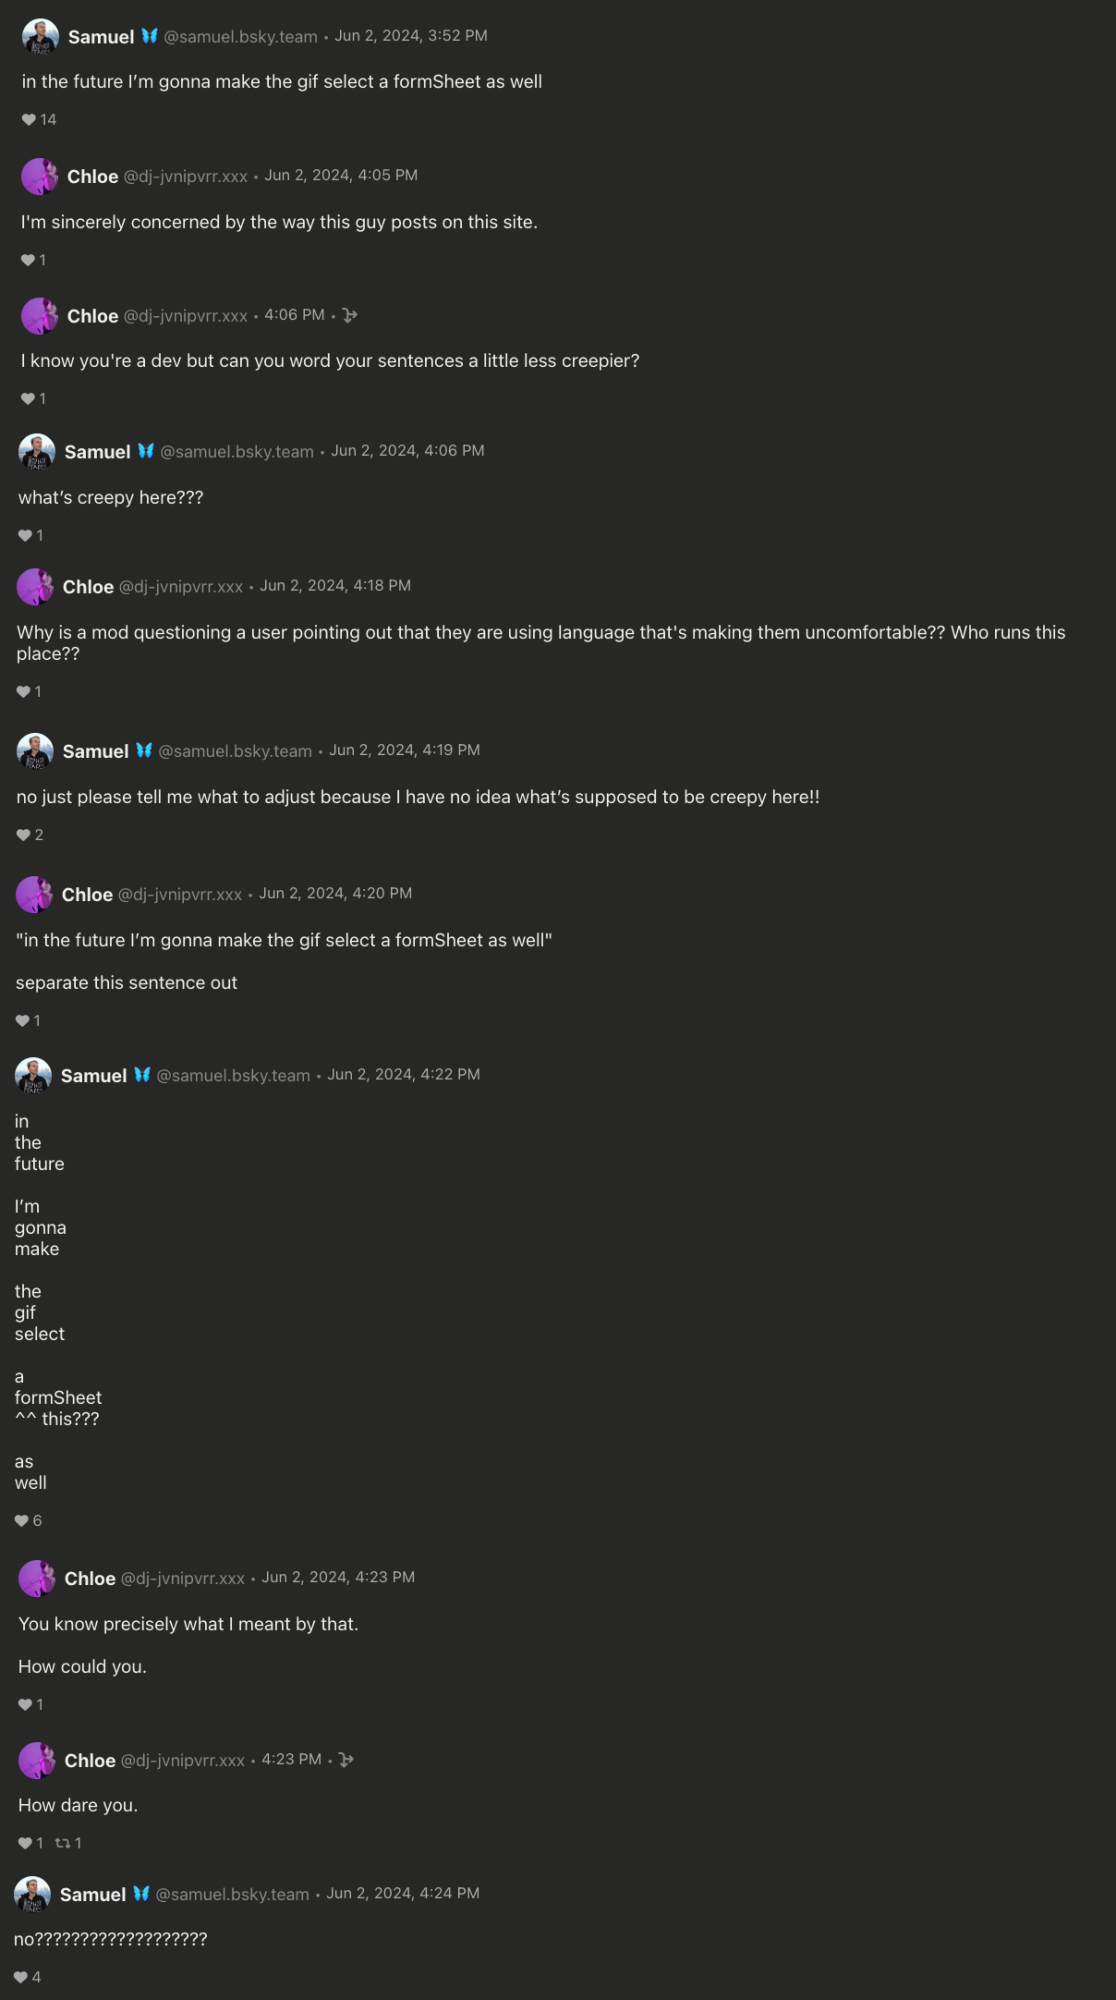Open @dj-jvnipvrr.xxx handle at 4:18 PM

pyautogui.click(x=181, y=587)
